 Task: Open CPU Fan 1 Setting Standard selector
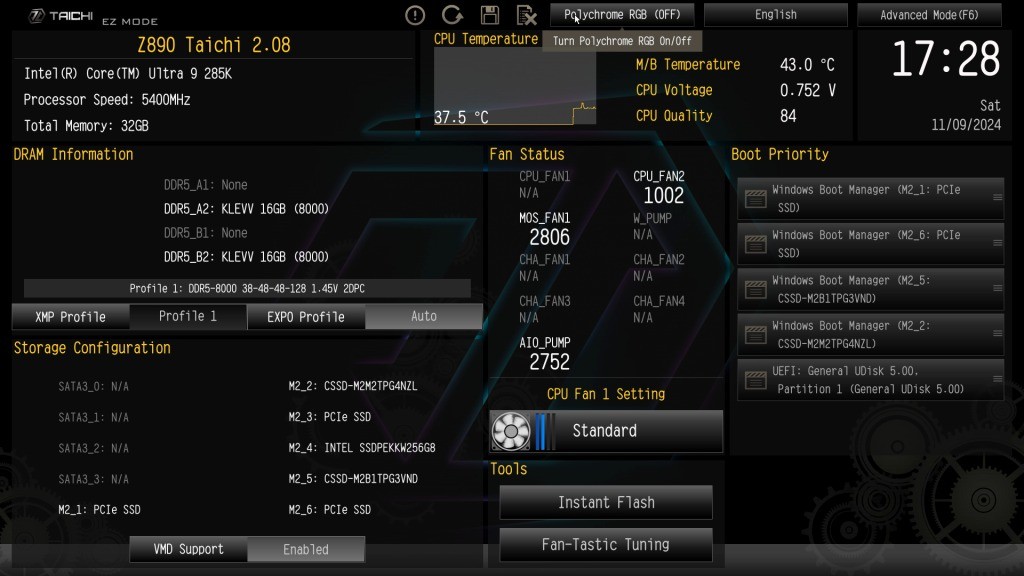click(606, 431)
